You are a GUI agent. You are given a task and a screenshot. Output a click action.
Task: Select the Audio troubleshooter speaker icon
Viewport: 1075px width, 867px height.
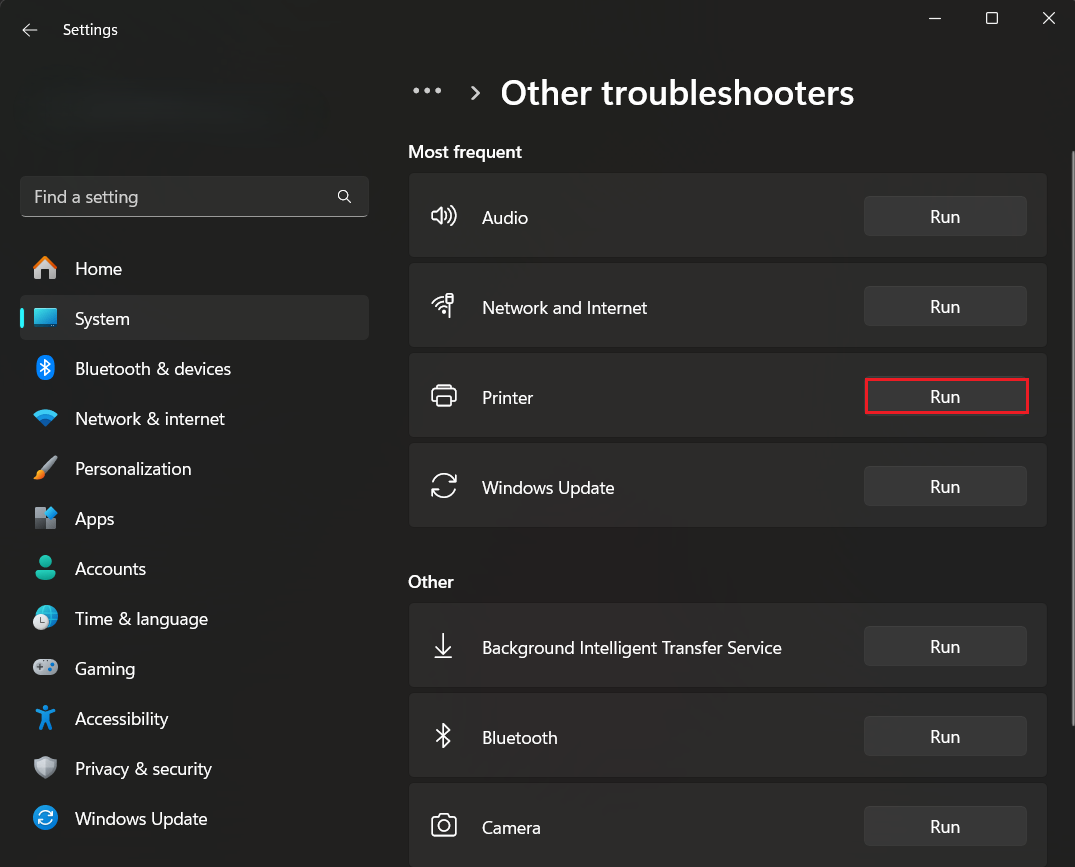[x=444, y=216]
